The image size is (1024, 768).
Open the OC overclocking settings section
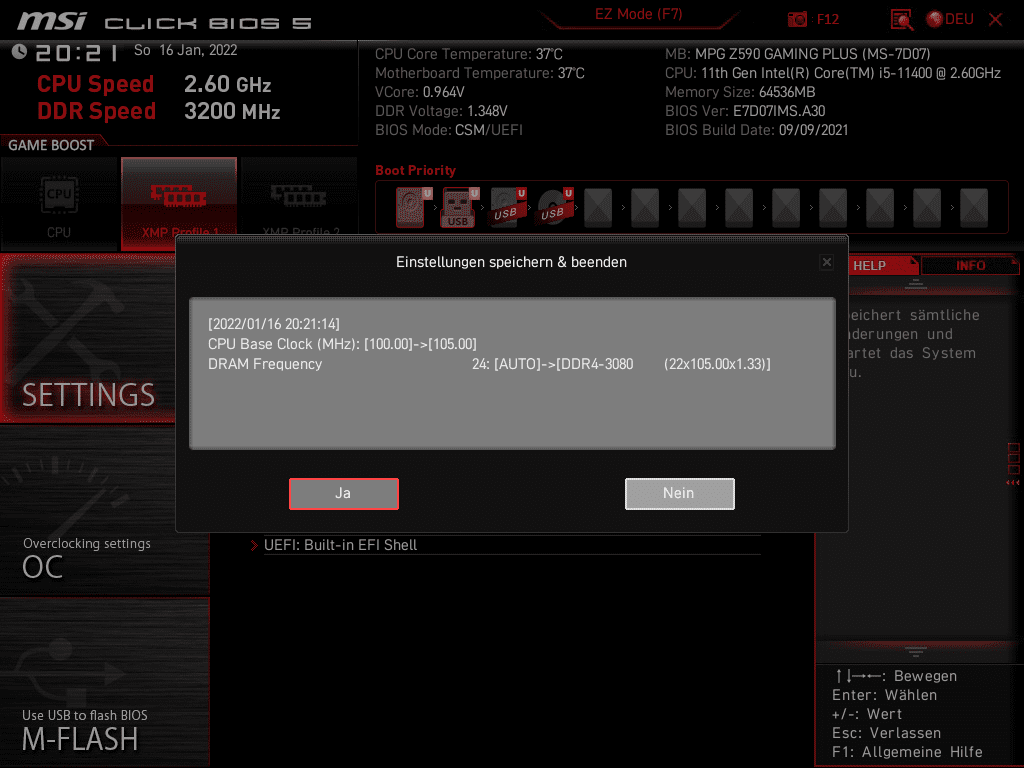104,510
